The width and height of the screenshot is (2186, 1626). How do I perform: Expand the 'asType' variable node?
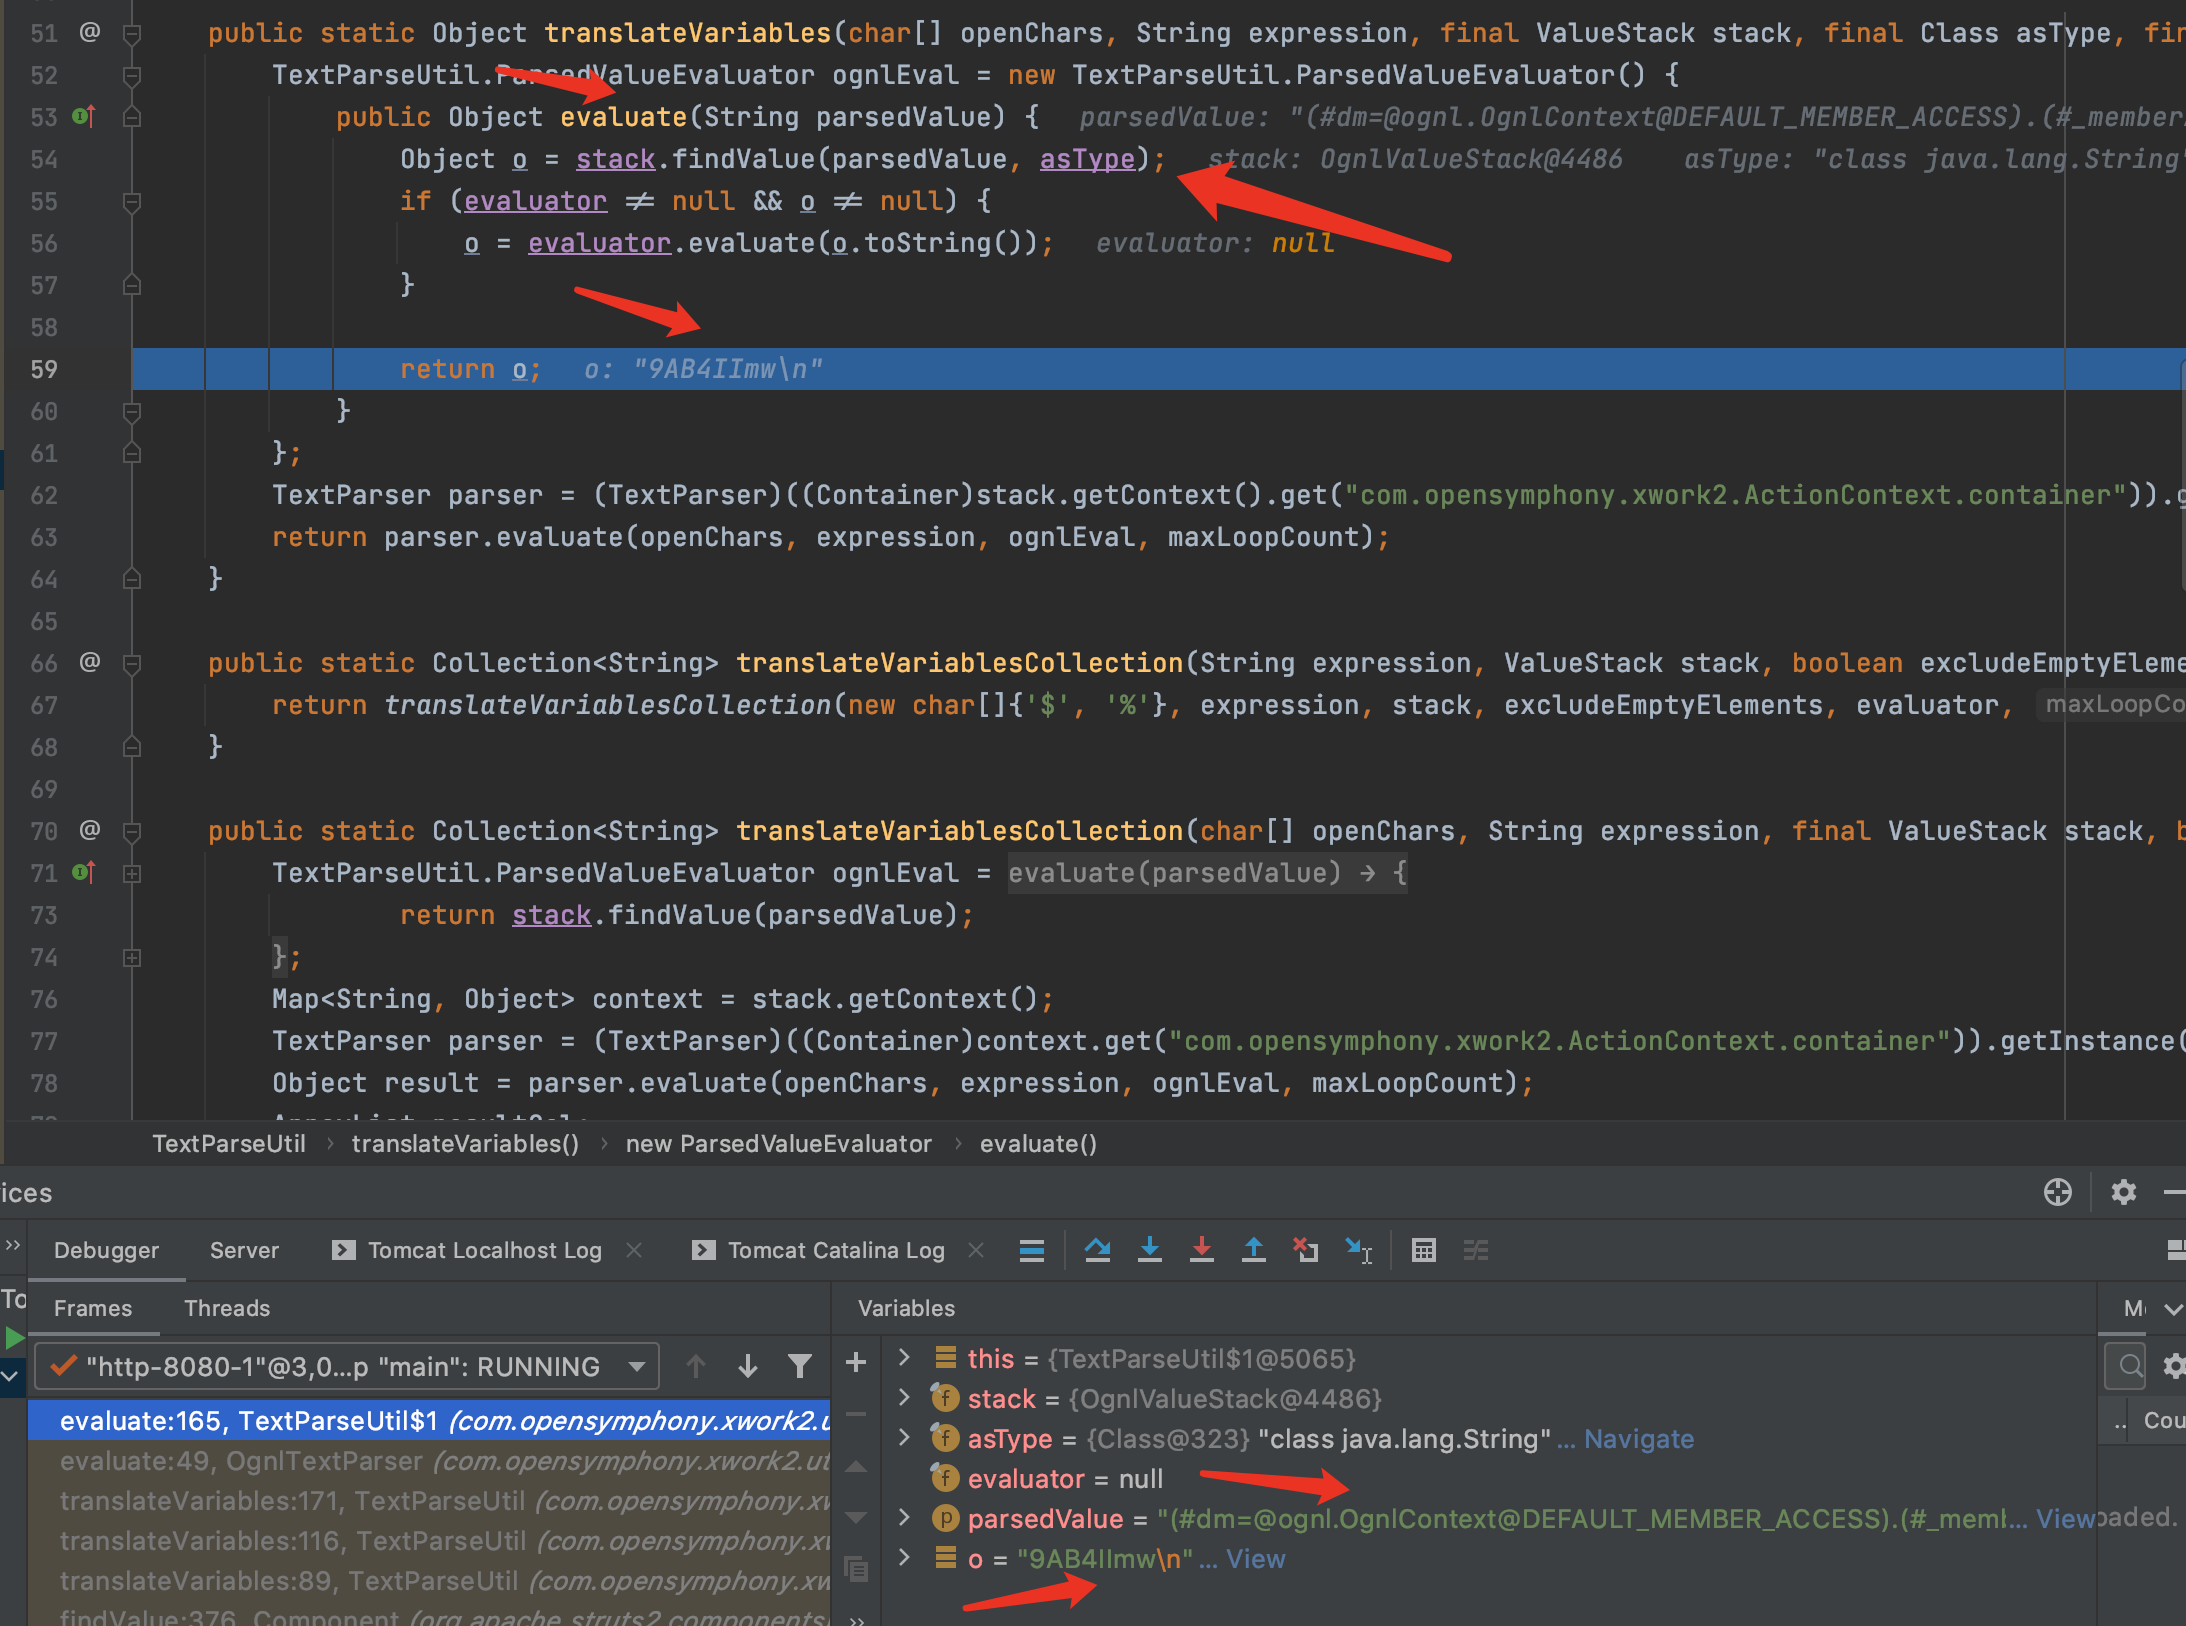point(904,1438)
